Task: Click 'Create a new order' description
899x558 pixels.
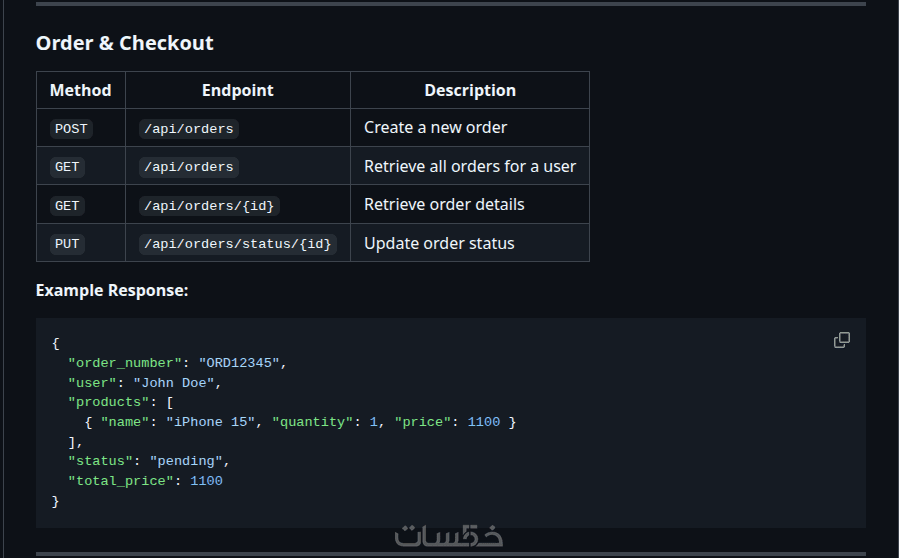Action: click(x=435, y=128)
